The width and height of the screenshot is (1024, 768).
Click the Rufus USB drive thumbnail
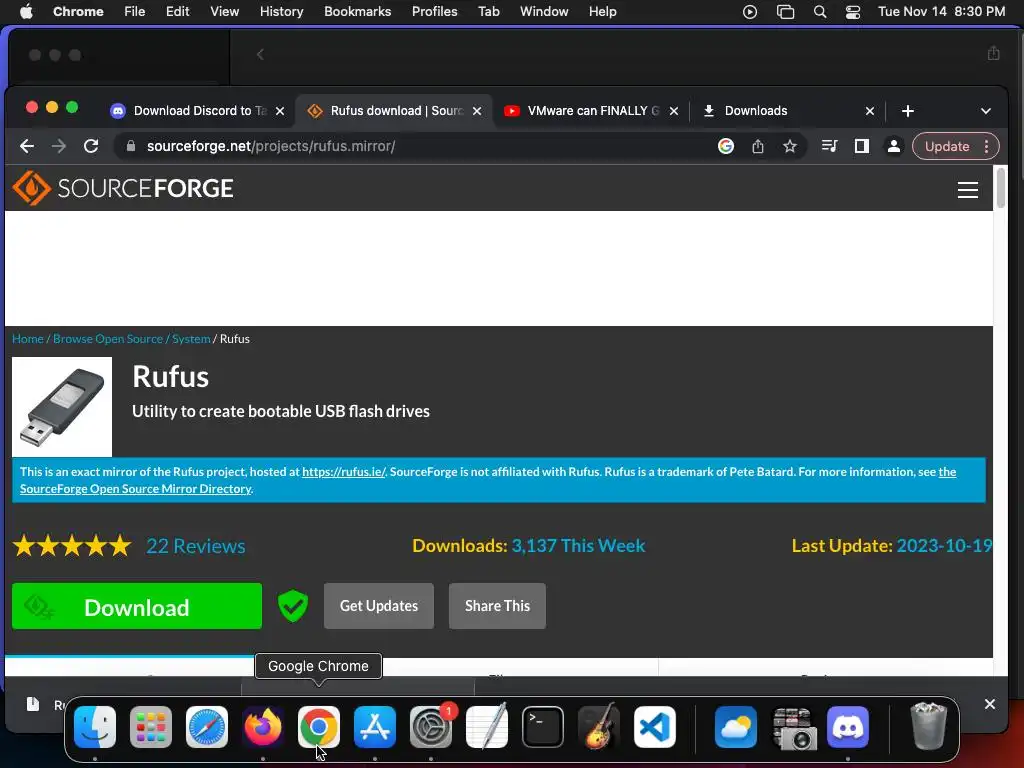[62, 407]
